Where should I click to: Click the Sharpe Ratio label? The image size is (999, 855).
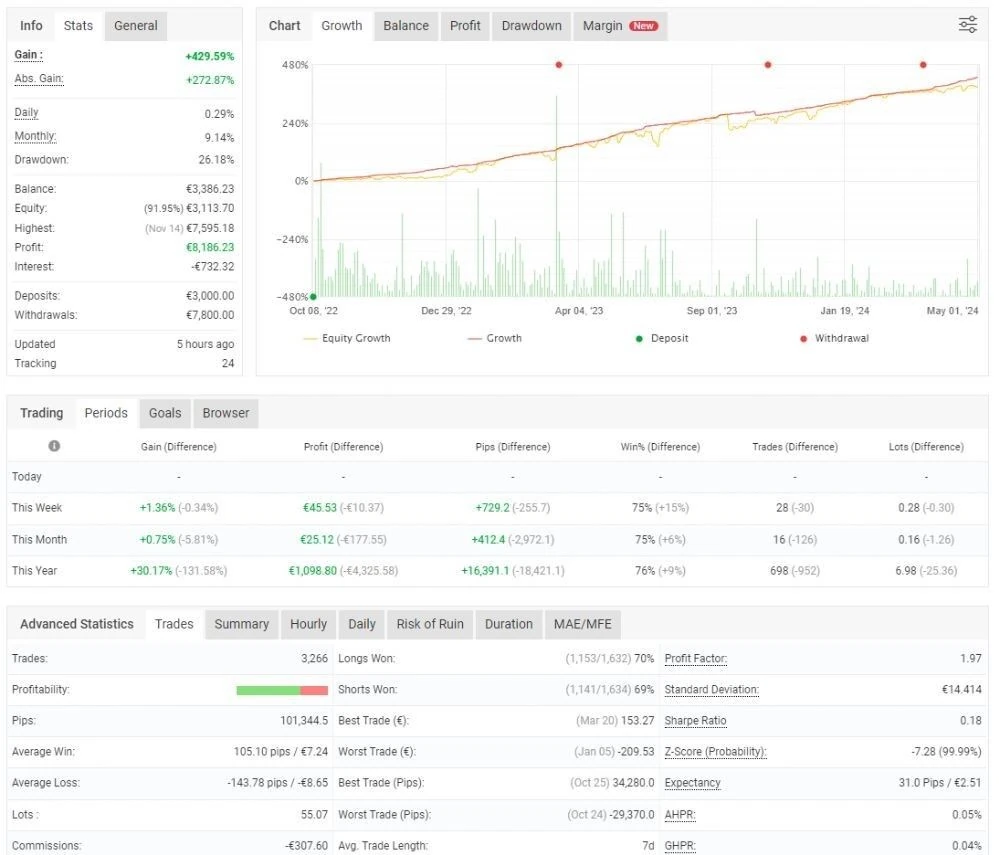coord(695,721)
